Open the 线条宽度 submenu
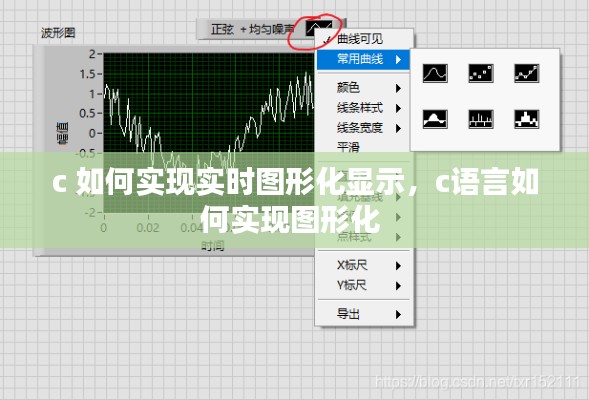This screenshot has height=400, width=589. click(364, 128)
